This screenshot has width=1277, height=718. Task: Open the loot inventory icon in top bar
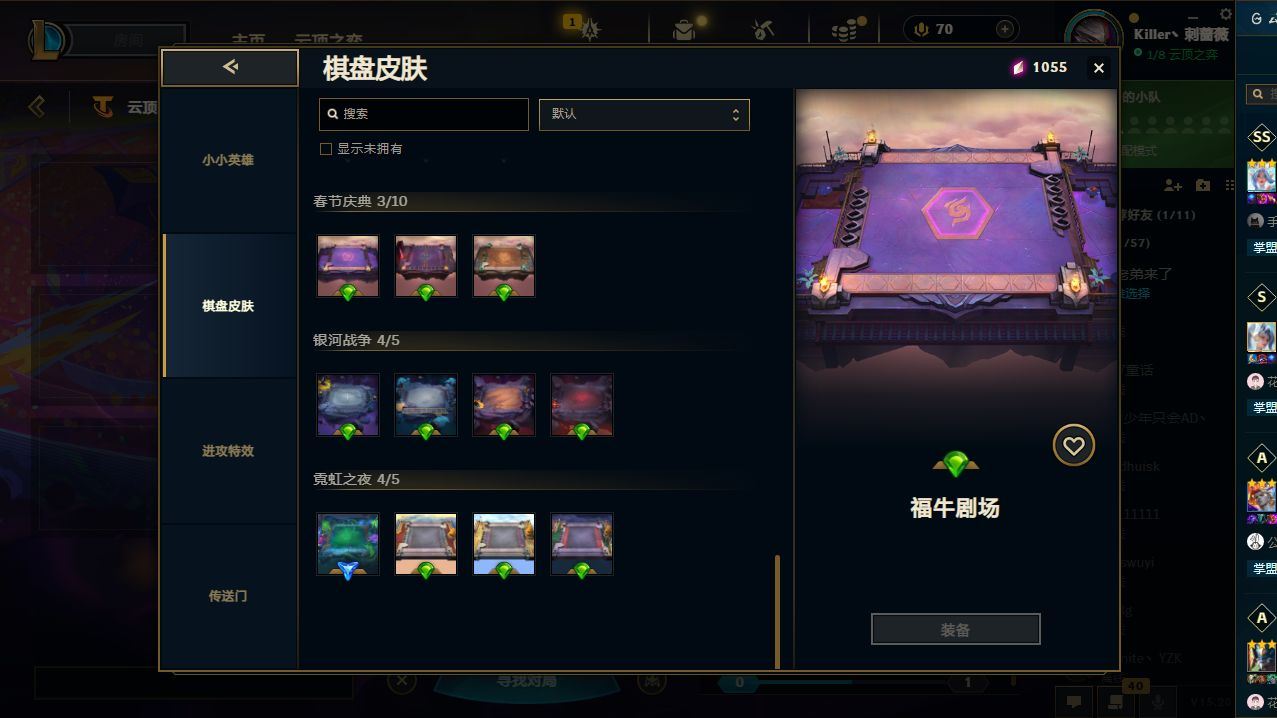[x=684, y=29]
